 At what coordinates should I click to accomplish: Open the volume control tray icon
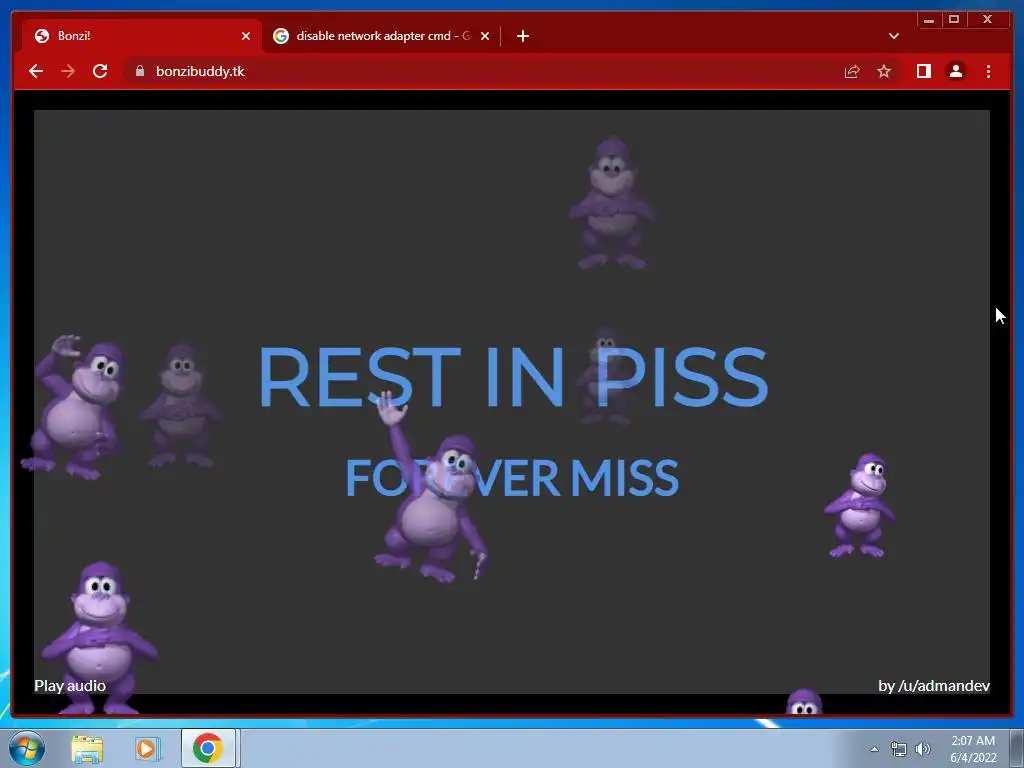point(922,749)
